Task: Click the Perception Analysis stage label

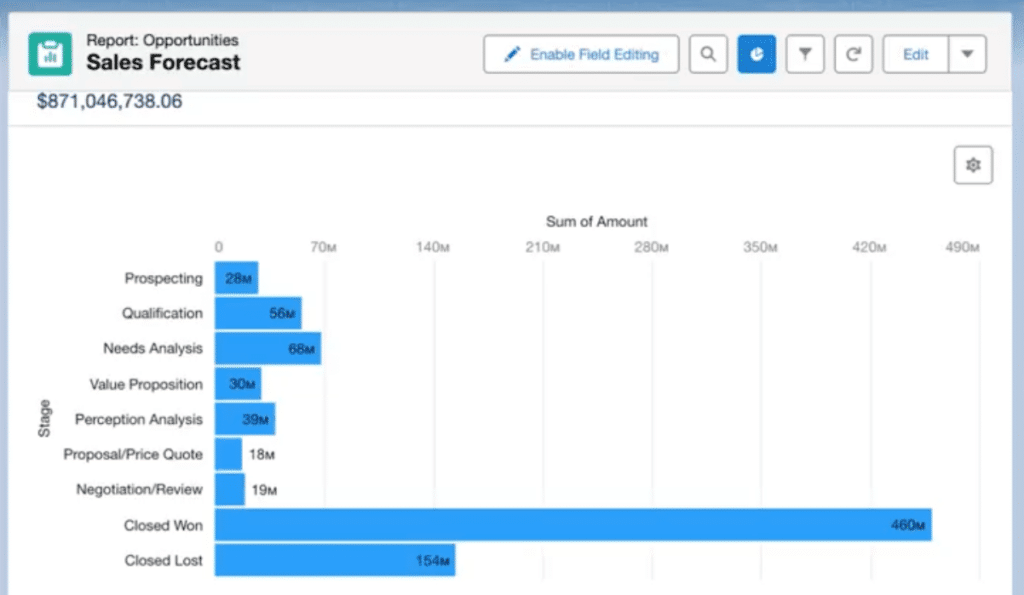Action: [x=138, y=419]
